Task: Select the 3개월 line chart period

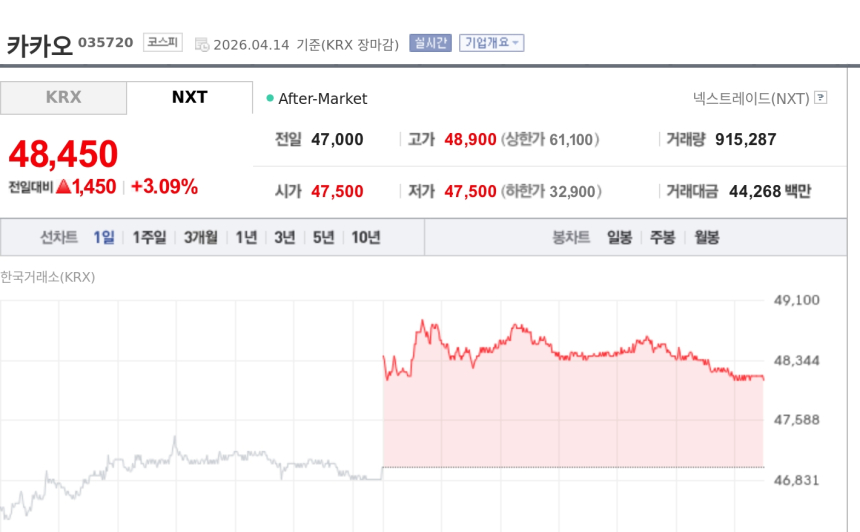Action: pyautogui.click(x=200, y=237)
